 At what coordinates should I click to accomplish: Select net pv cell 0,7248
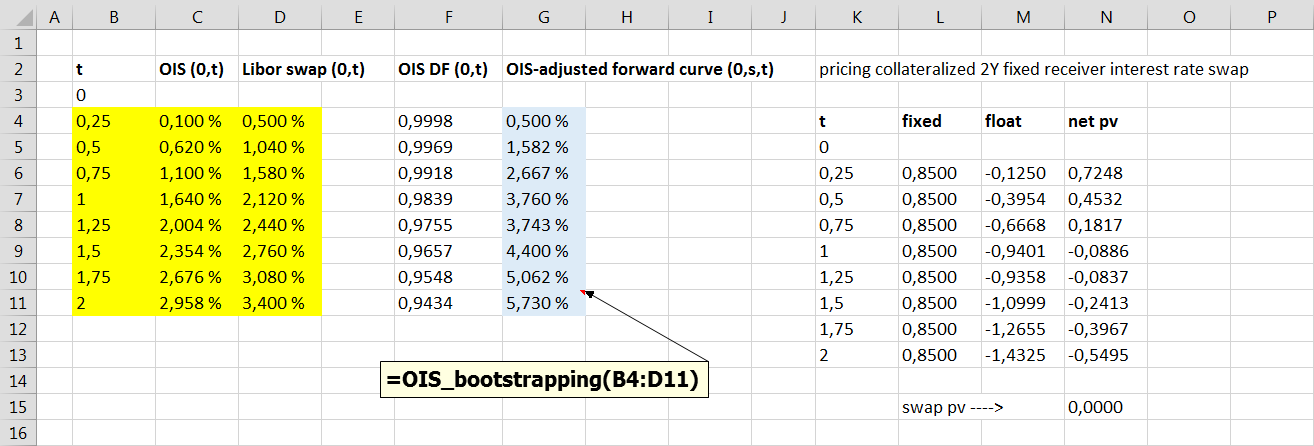tap(1106, 173)
